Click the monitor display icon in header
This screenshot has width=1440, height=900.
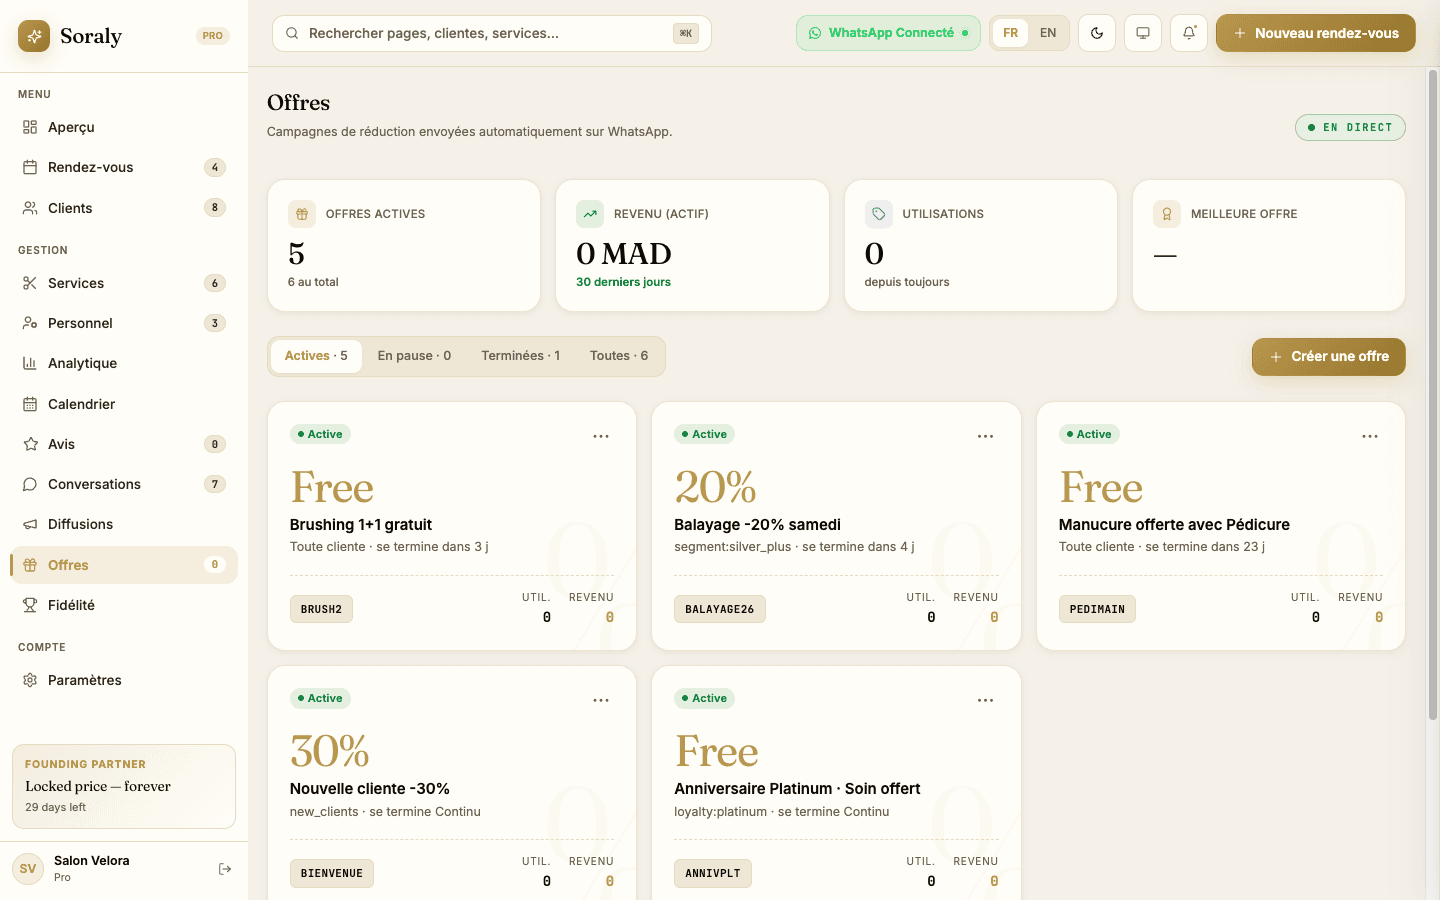1143,33
